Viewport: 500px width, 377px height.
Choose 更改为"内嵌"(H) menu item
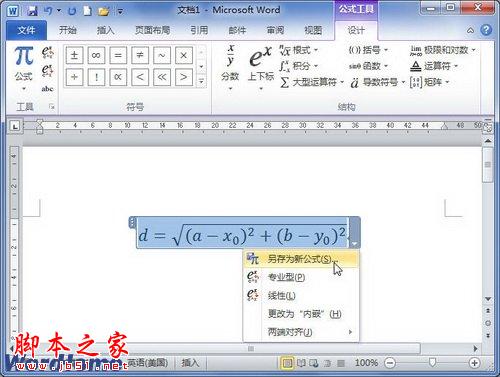pyautogui.click(x=301, y=314)
